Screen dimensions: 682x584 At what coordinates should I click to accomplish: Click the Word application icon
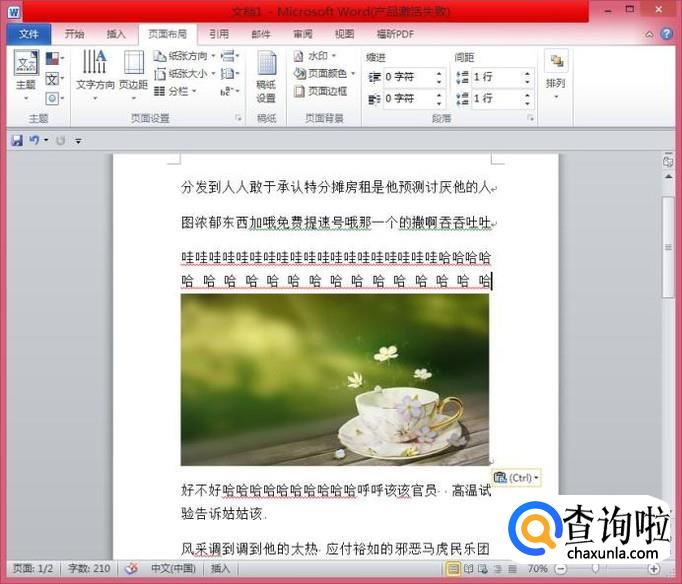(x=14, y=12)
